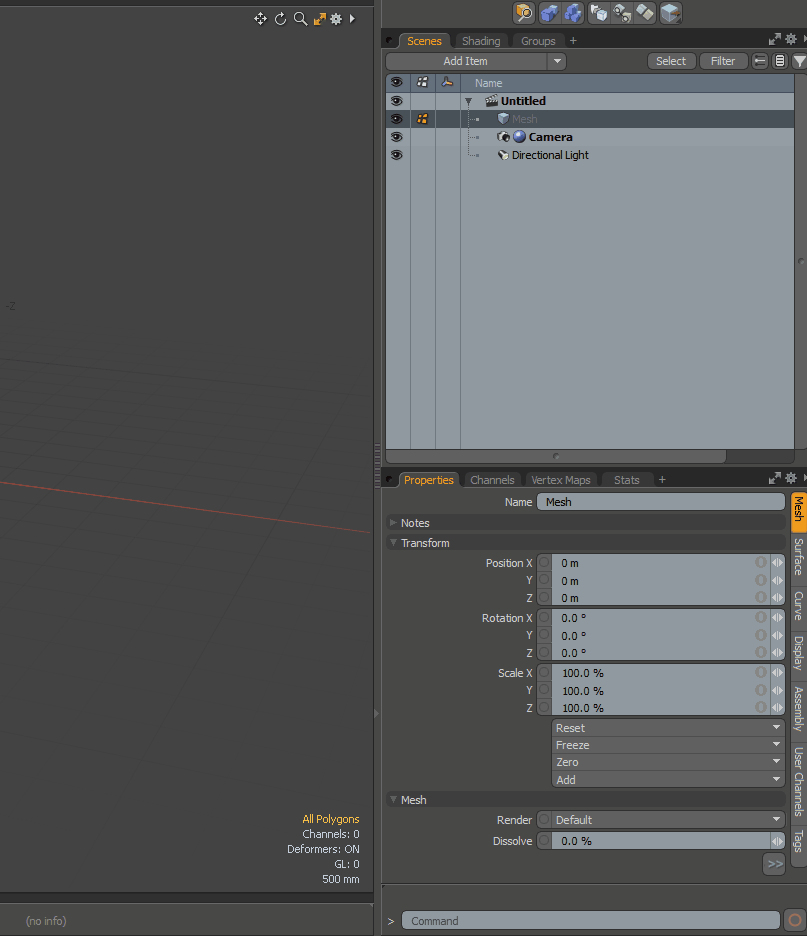Image resolution: width=807 pixels, height=936 pixels.
Task: Add a new tab next to Groups
Action: click(573, 41)
